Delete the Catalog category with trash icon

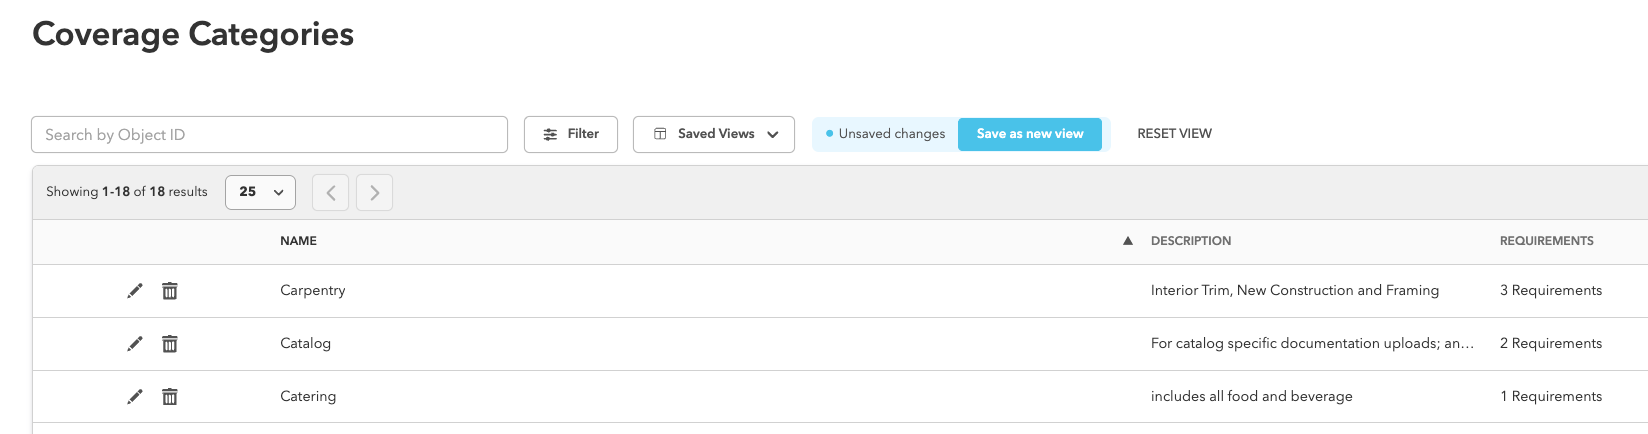[x=170, y=344]
